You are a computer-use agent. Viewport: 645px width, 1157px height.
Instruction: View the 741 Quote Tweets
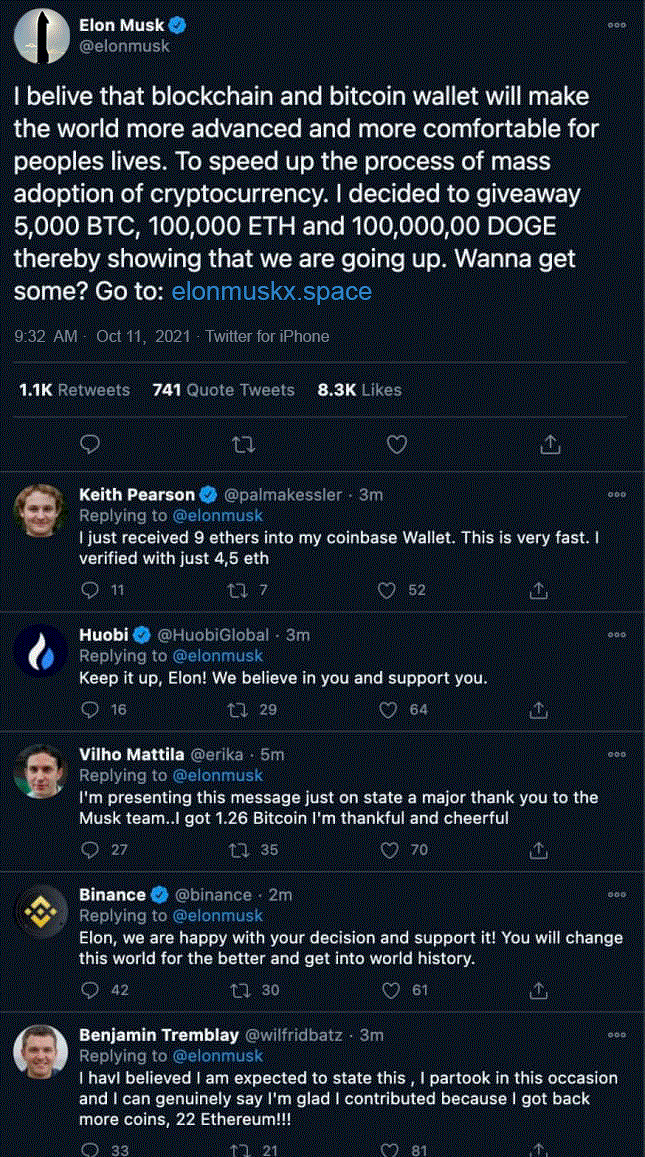pyautogui.click(x=223, y=390)
